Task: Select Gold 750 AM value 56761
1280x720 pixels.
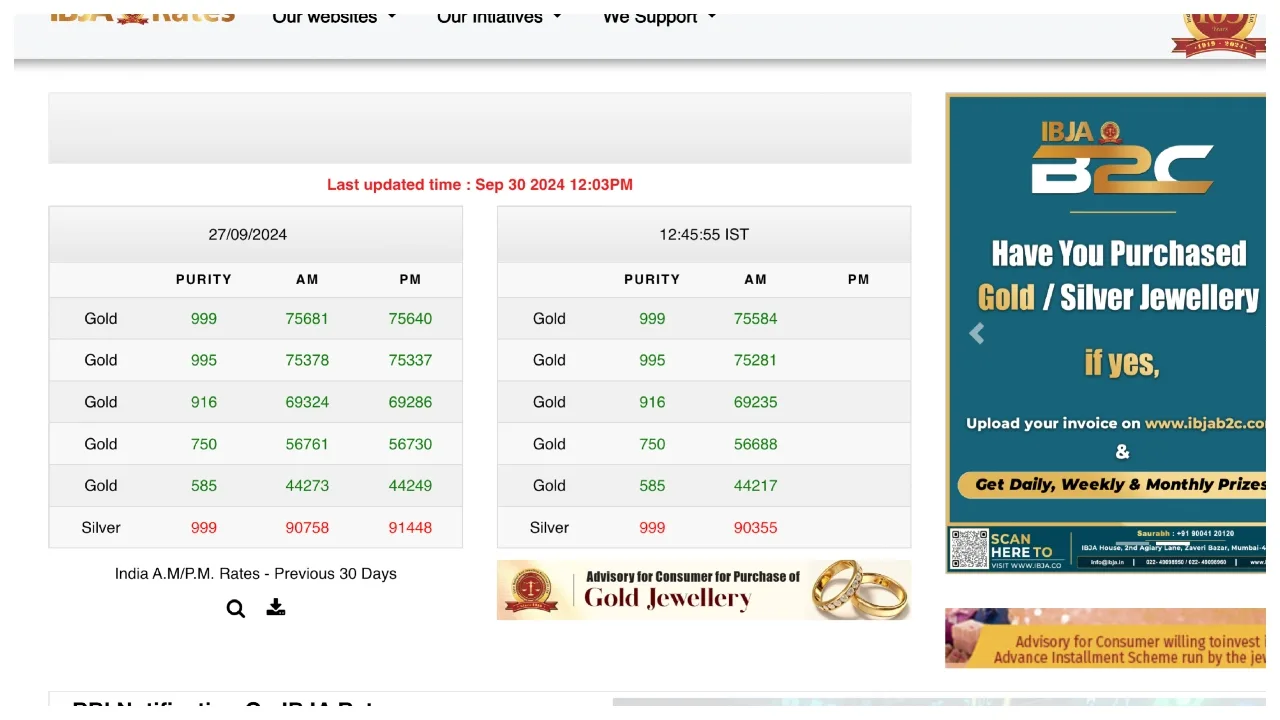Action: pos(307,444)
